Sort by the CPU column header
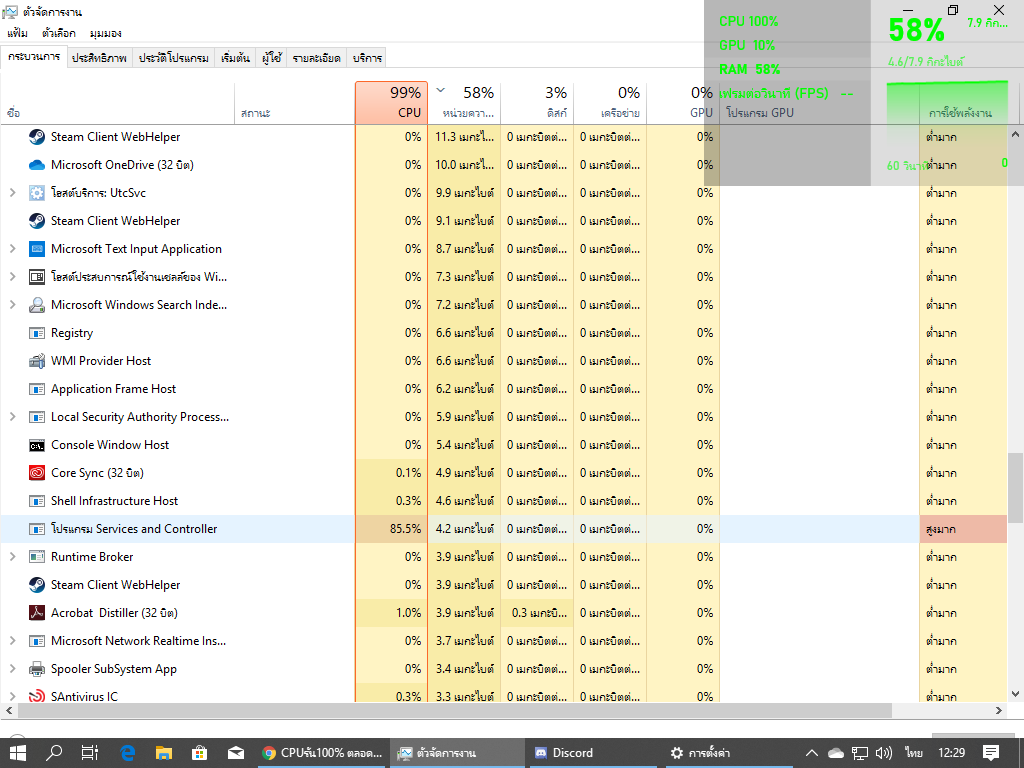The height and width of the screenshot is (768, 1024). pyautogui.click(x=392, y=103)
